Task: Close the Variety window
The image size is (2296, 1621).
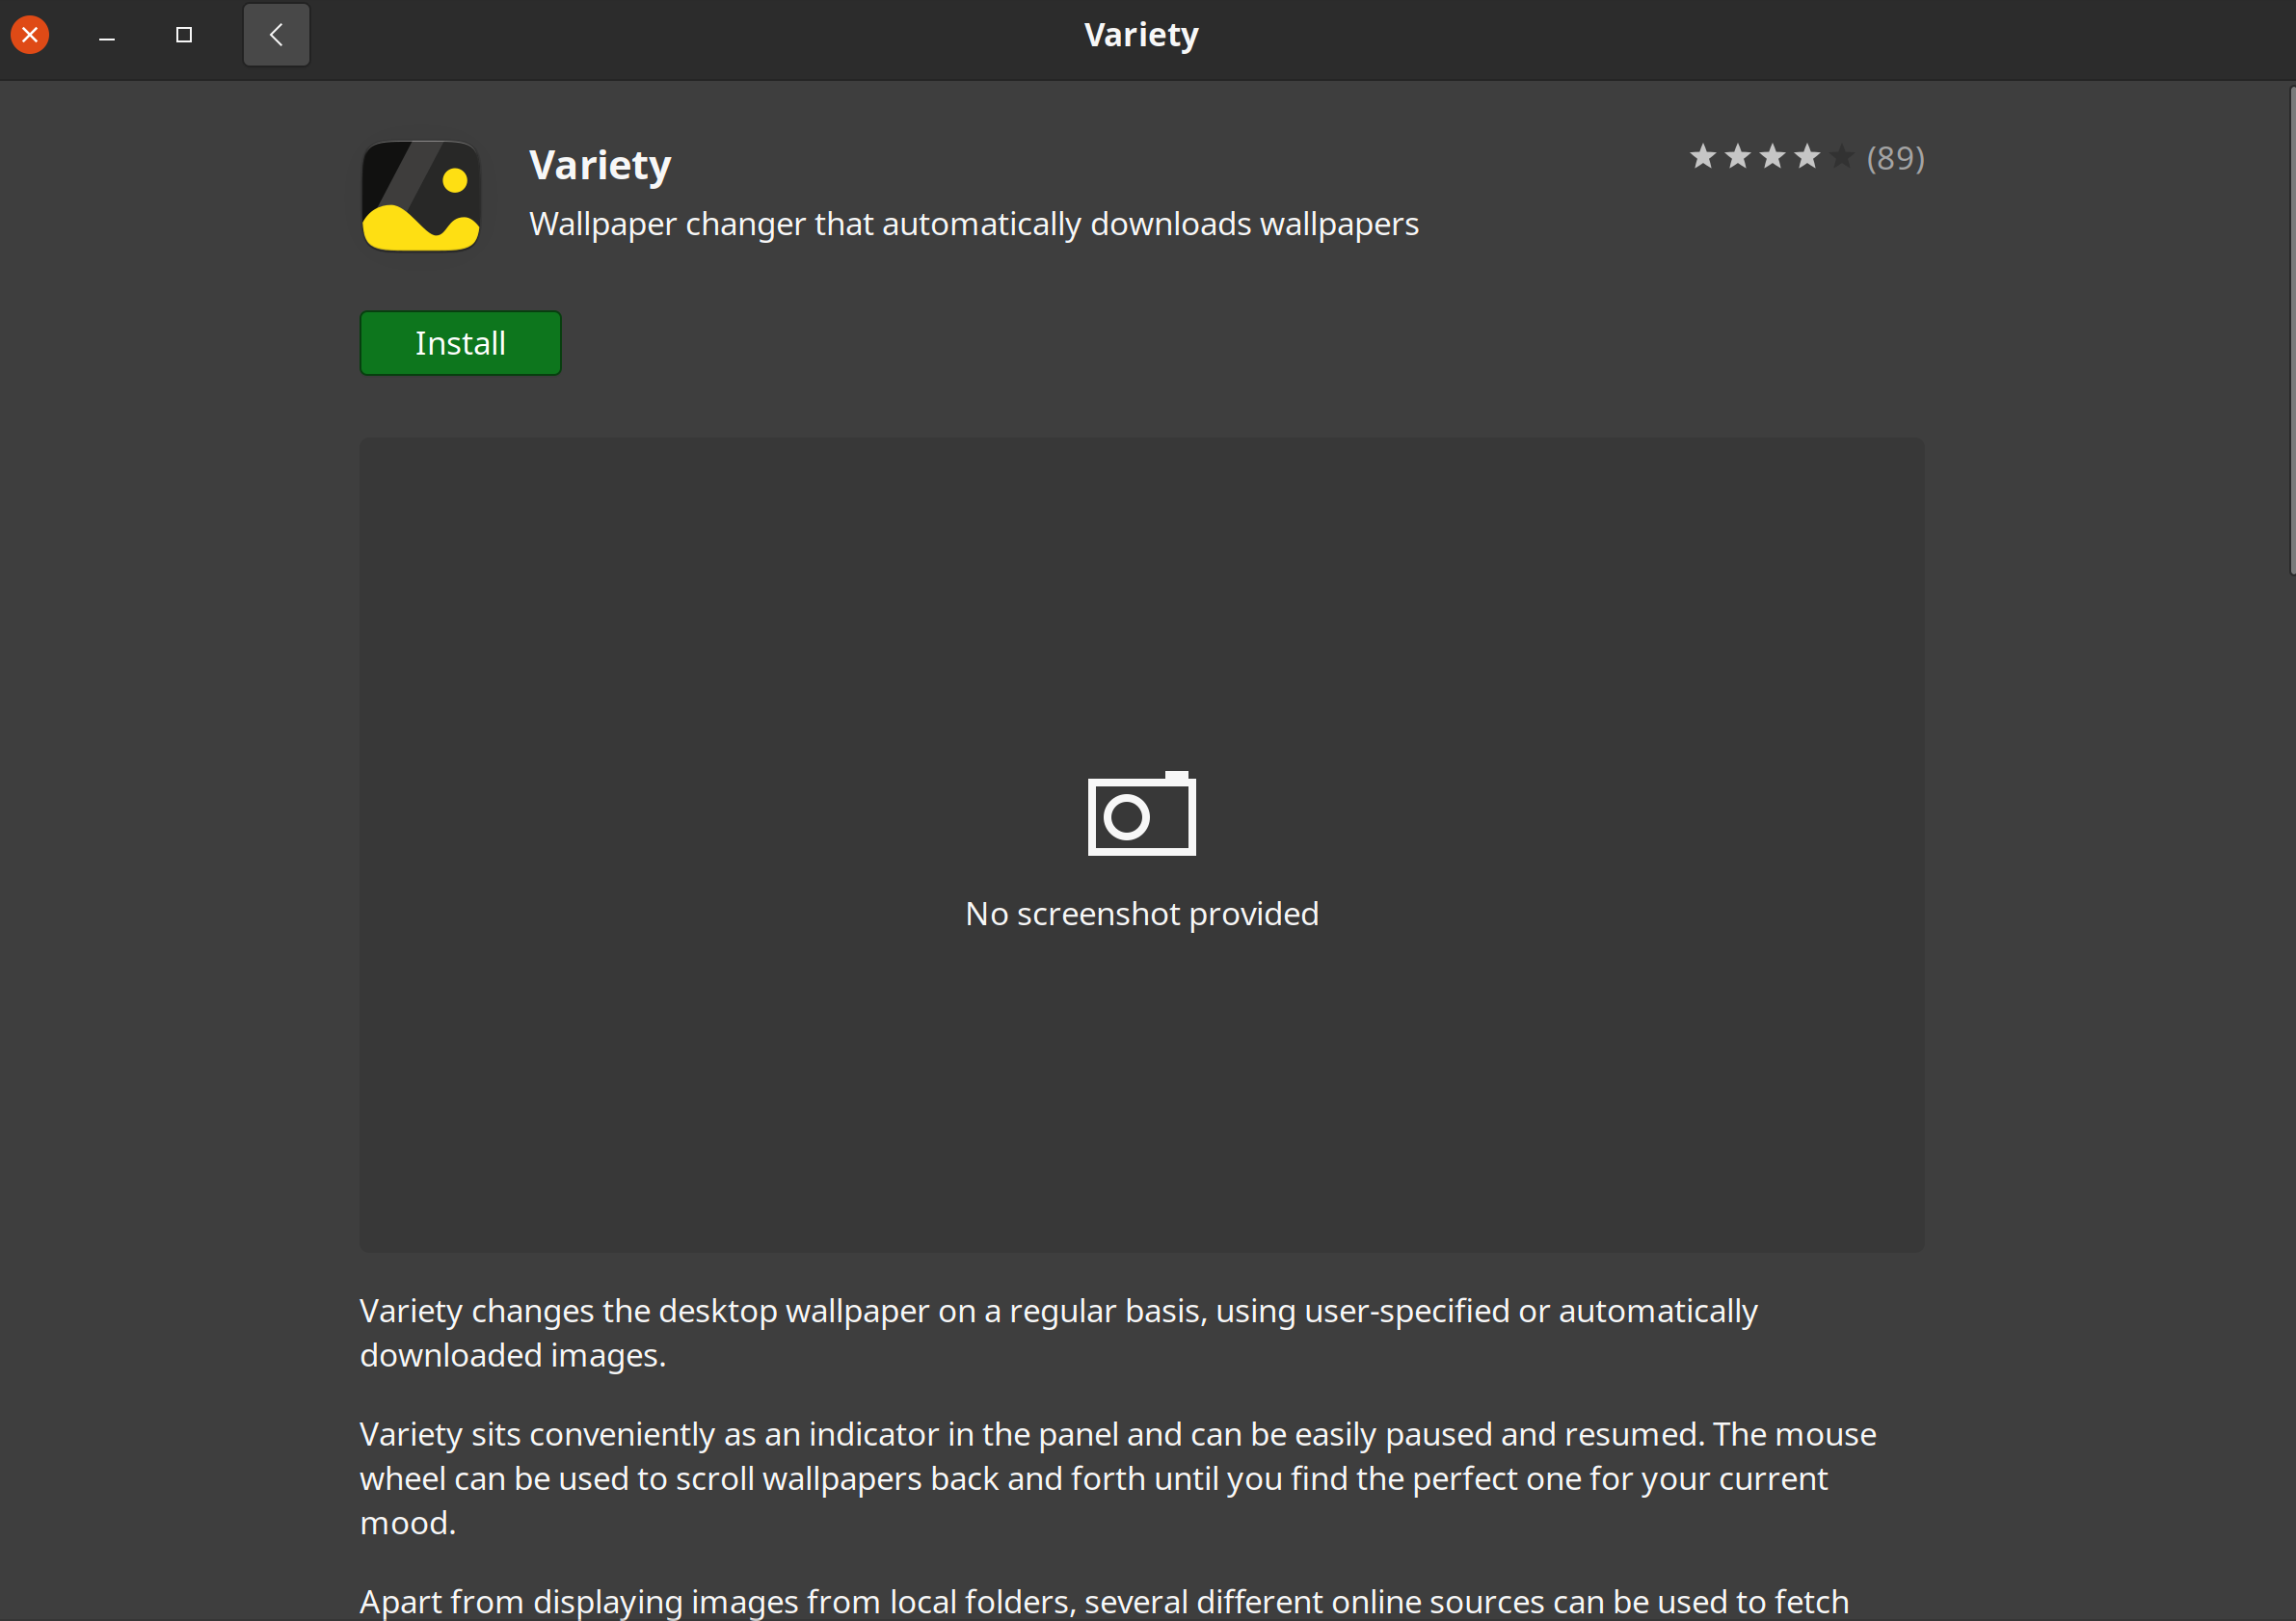Action: click(29, 33)
